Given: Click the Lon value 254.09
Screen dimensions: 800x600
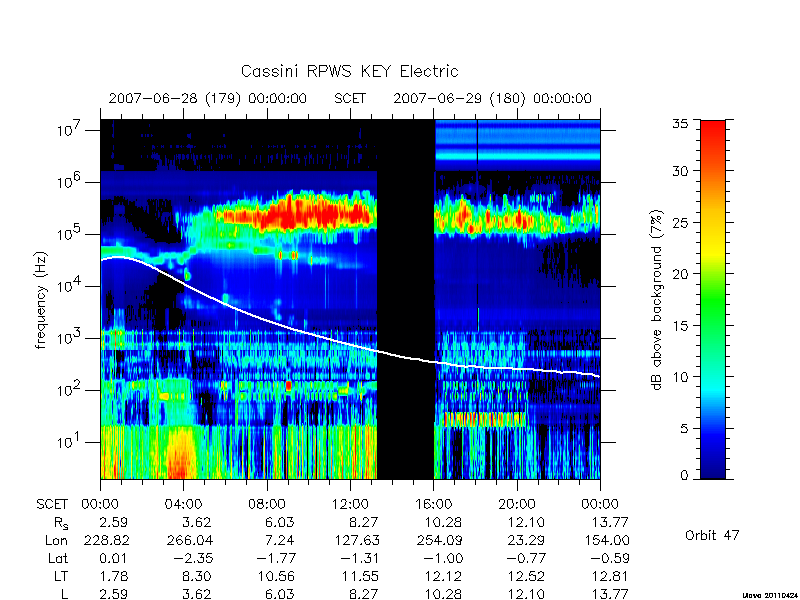Looking at the screenshot, I should tap(440, 540).
